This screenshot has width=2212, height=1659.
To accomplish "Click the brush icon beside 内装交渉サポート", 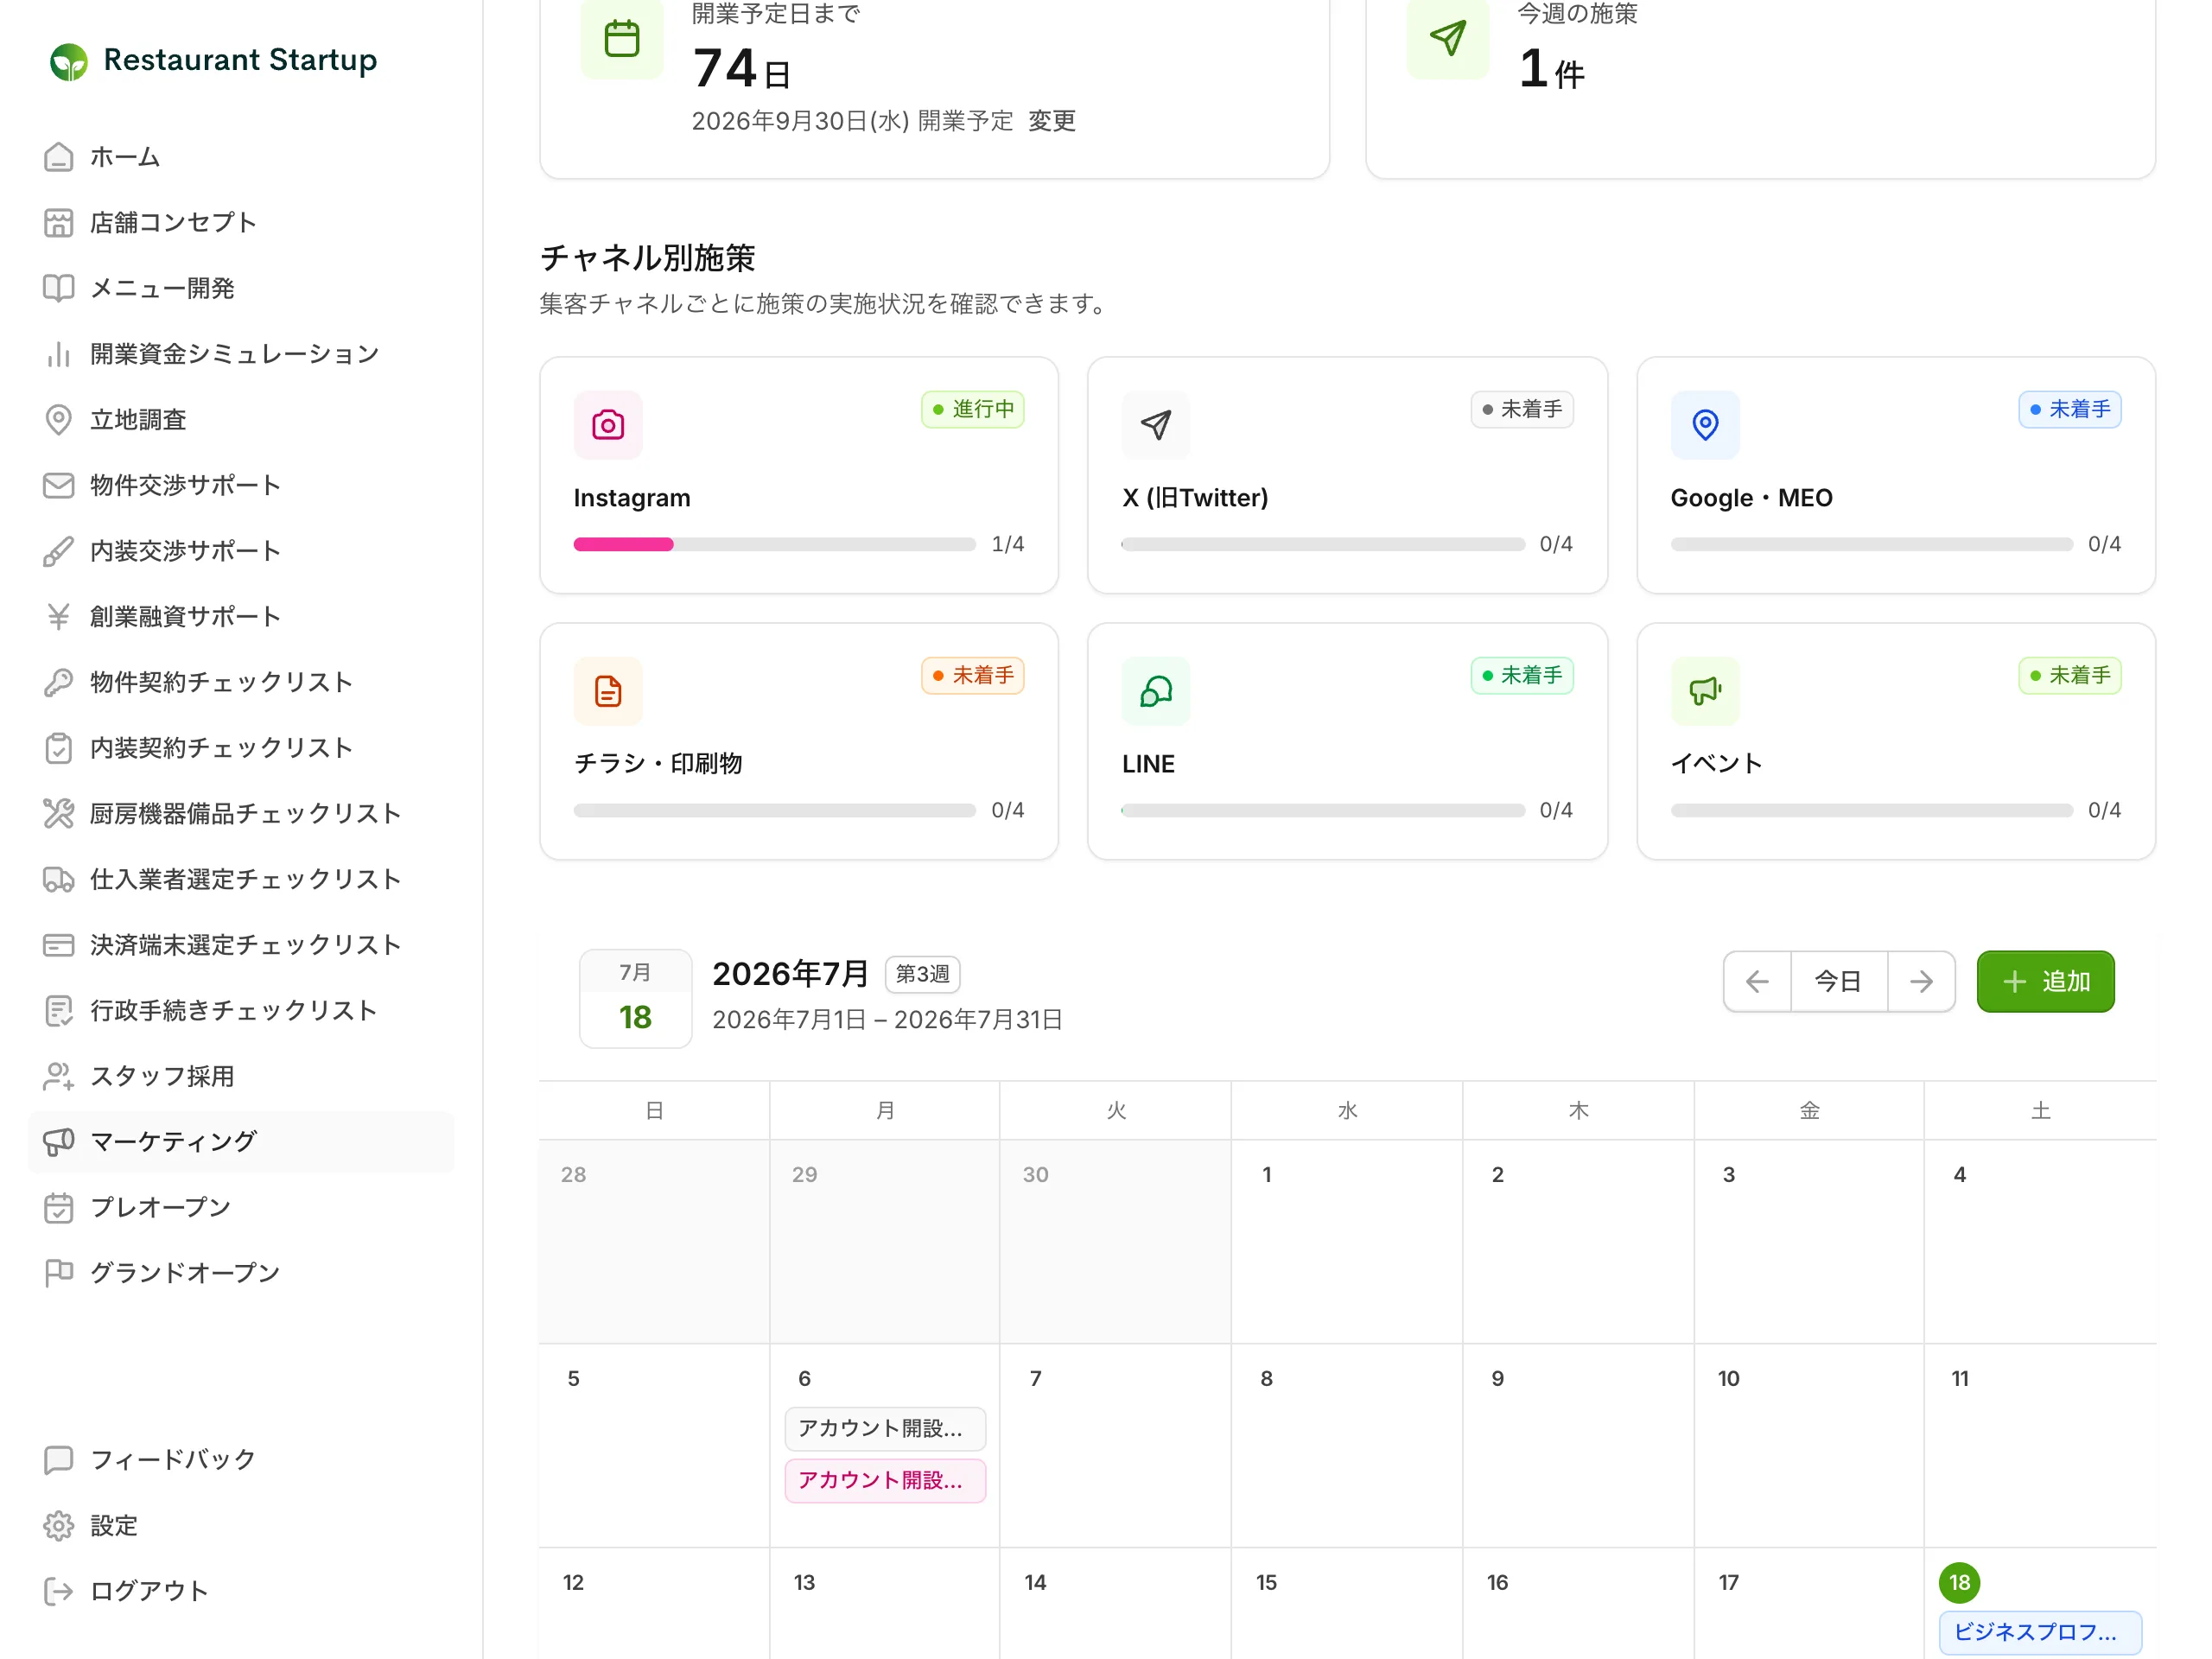I will [59, 551].
